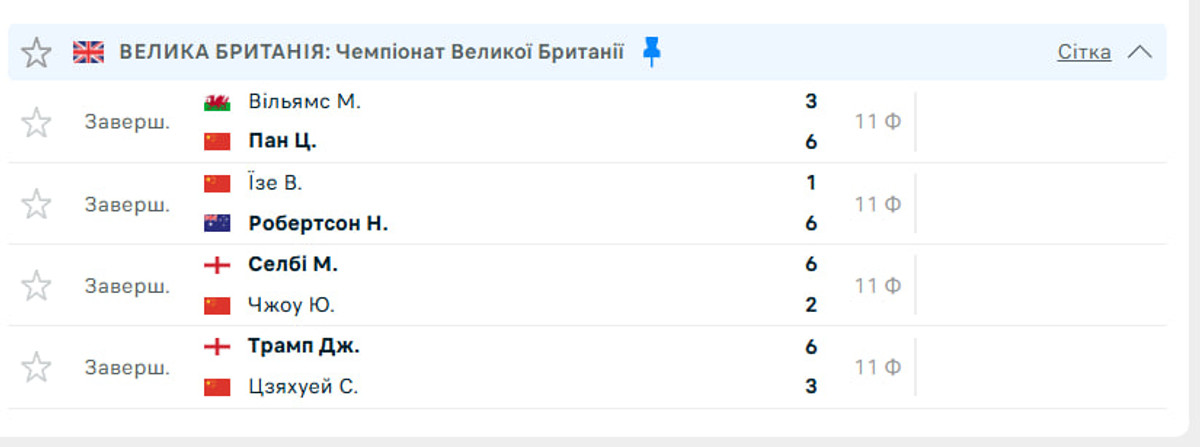Toggle favorite star for Williams vs Pang match
The width and height of the screenshot is (1200, 447).
(x=36, y=122)
